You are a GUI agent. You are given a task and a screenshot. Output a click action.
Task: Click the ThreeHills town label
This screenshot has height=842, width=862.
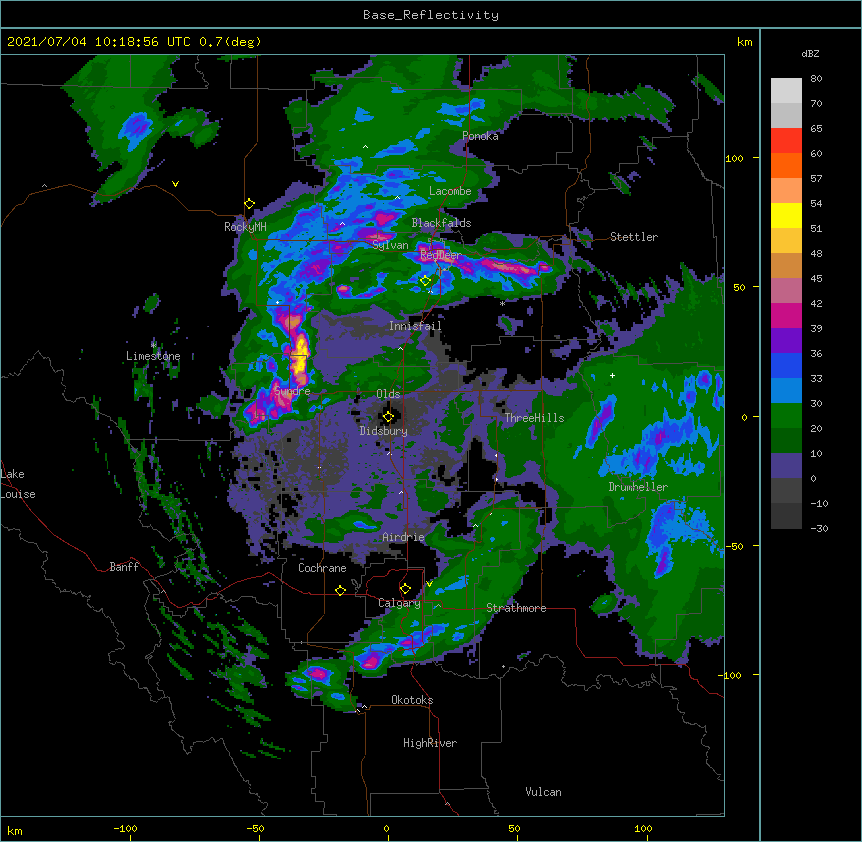(534, 418)
